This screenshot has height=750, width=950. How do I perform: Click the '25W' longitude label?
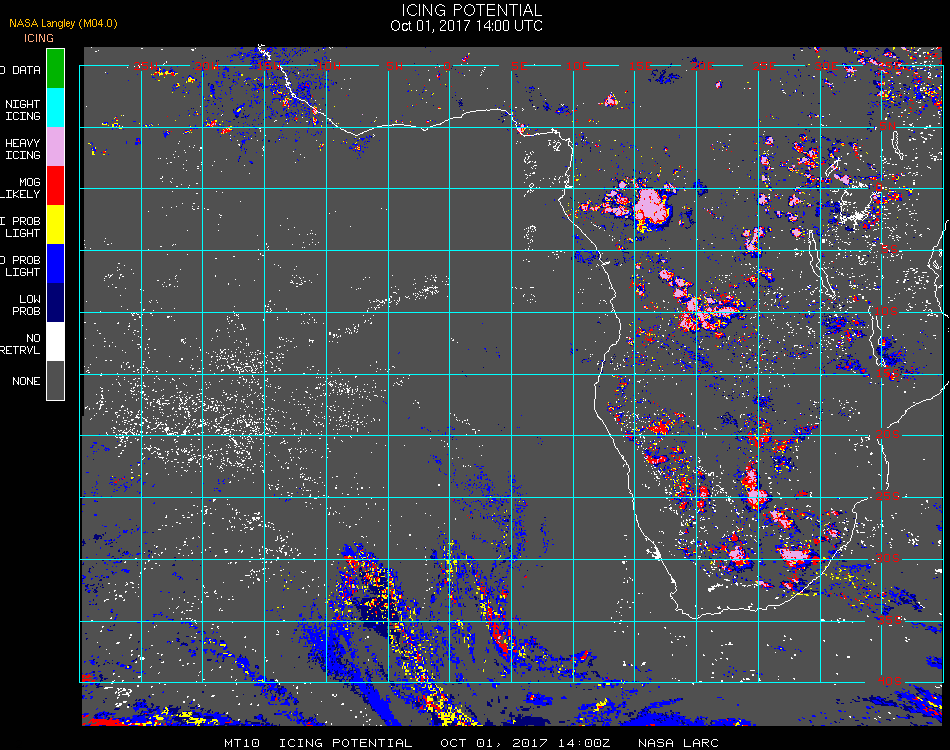coord(145,66)
